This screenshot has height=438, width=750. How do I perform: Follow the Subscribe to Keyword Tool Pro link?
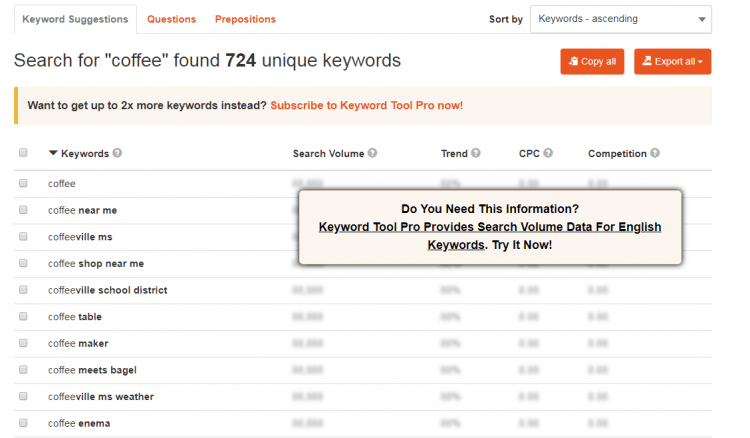click(366, 105)
